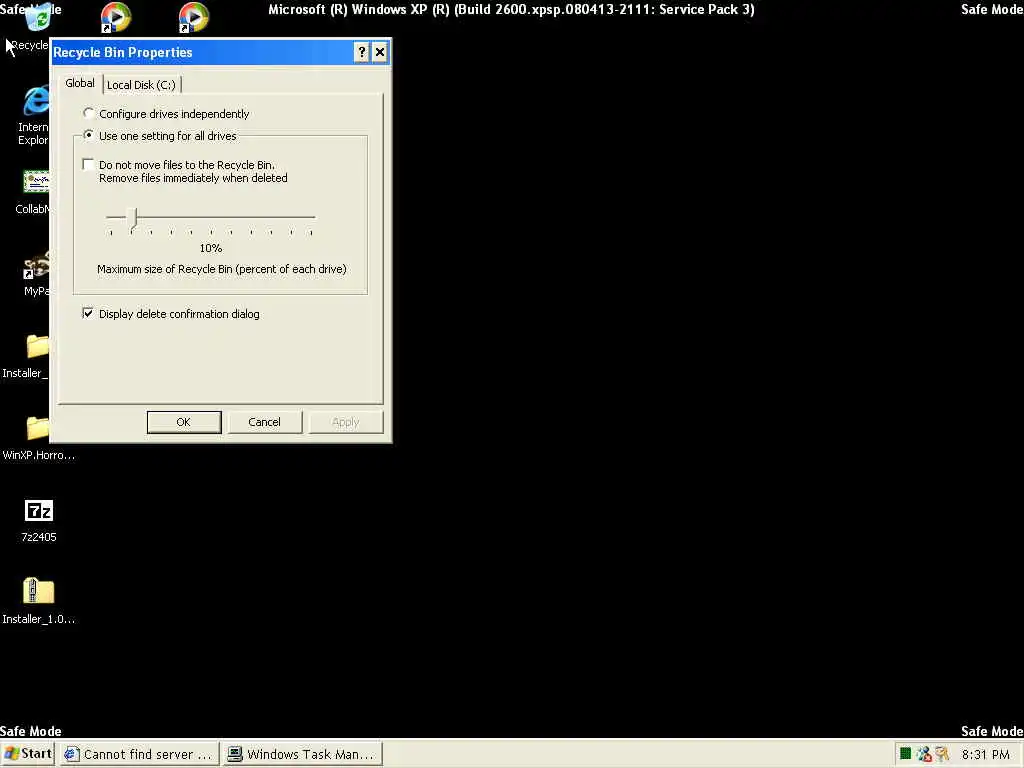1024x768 pixels.
Task: Select the Installer_ folder icon beside the dialog
Action: (37, 346)
